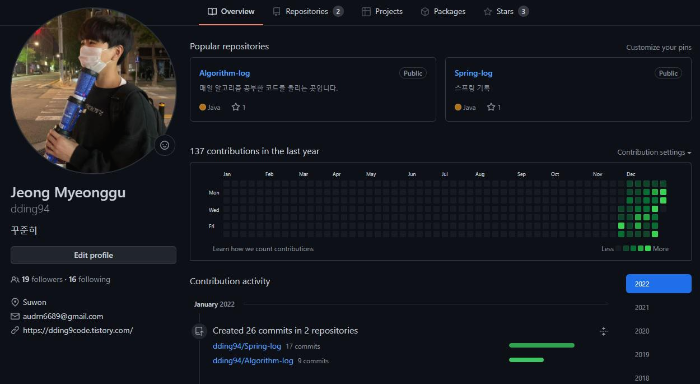Viewport: 700px width, 384px height.
Task: Open the Spring-log repository link
Action: pos(473,73)
